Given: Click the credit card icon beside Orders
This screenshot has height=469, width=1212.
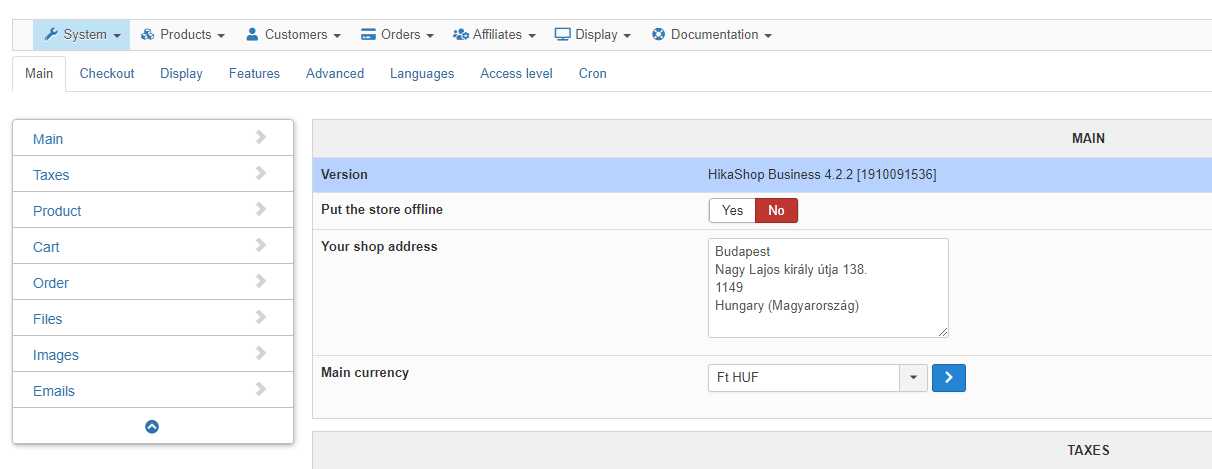Looking at the screenshot, I should point(368,34).
